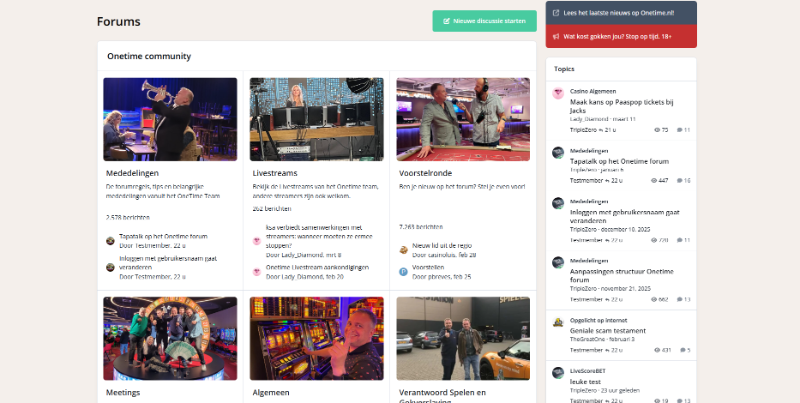
Task: Click the Verantwoord Spelen forum thumbnail
Action: tap(463, 338)
